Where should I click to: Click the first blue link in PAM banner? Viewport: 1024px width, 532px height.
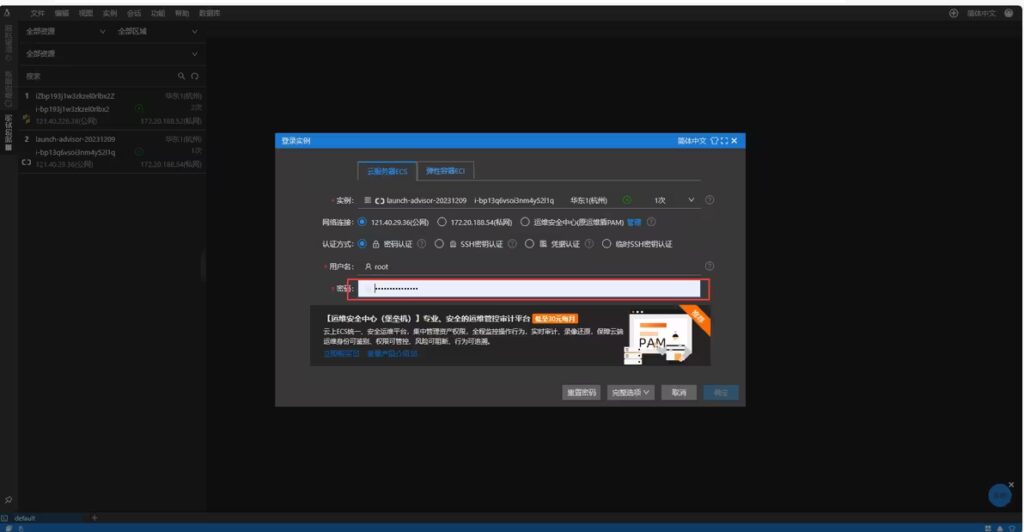click(341, 353)
